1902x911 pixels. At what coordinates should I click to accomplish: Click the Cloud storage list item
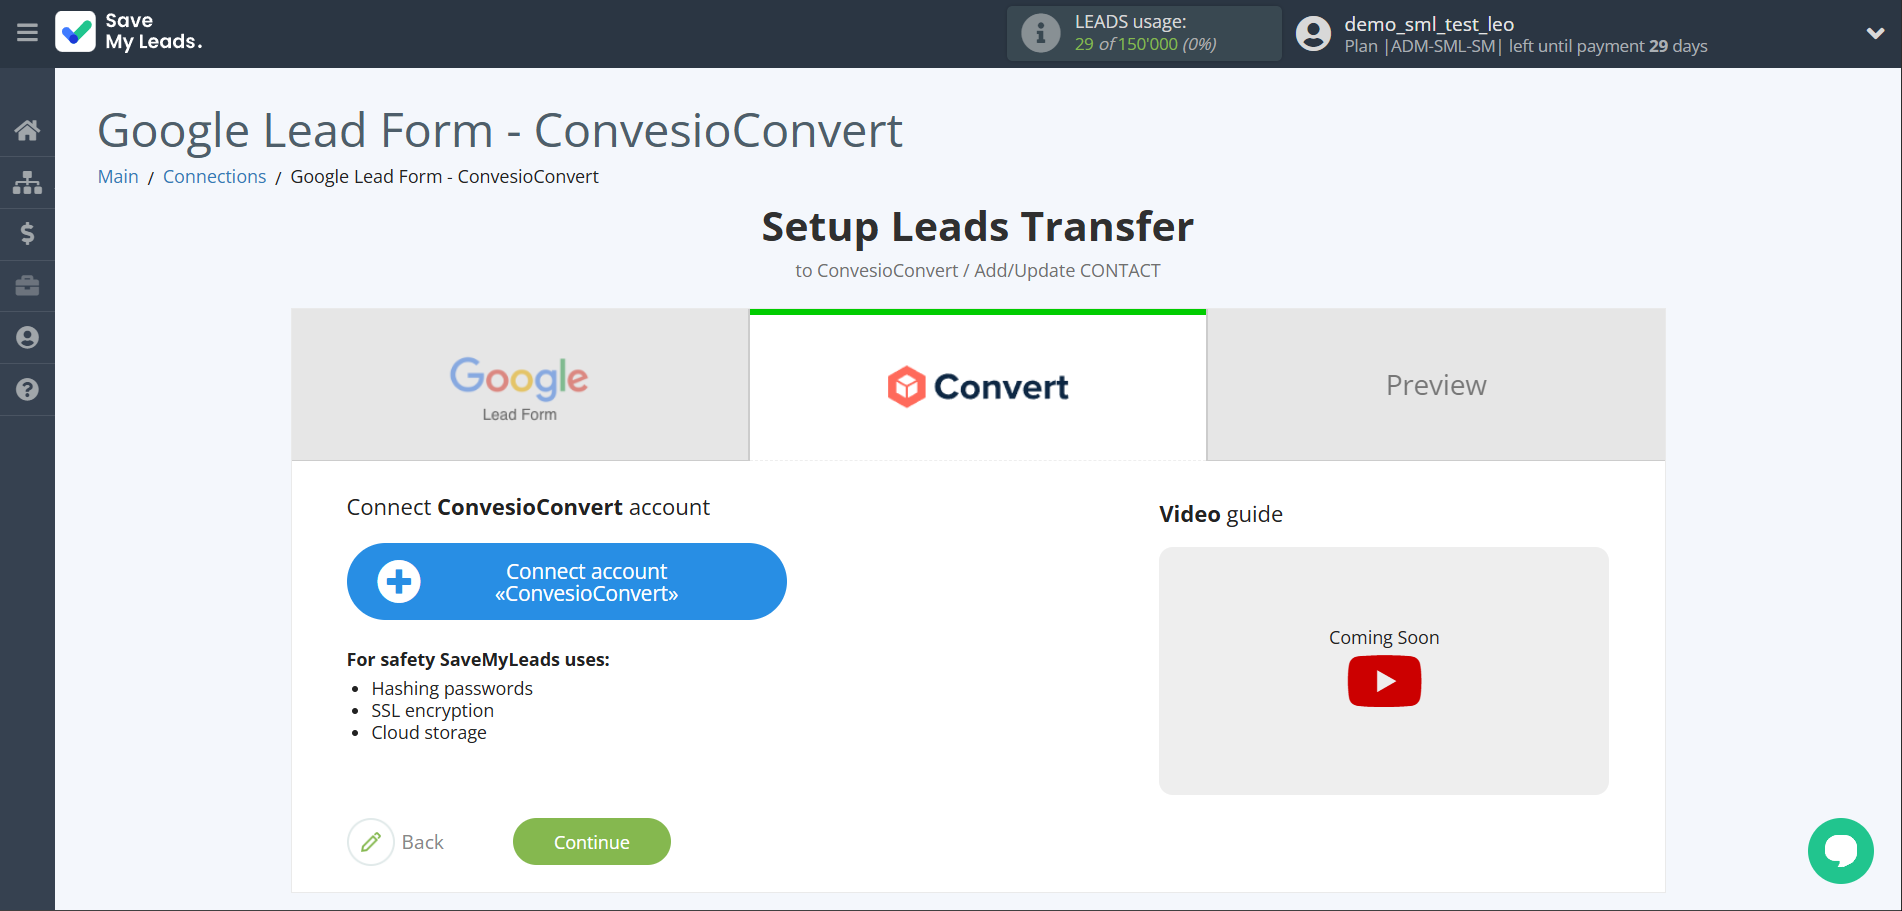click(x=429, y=733)
